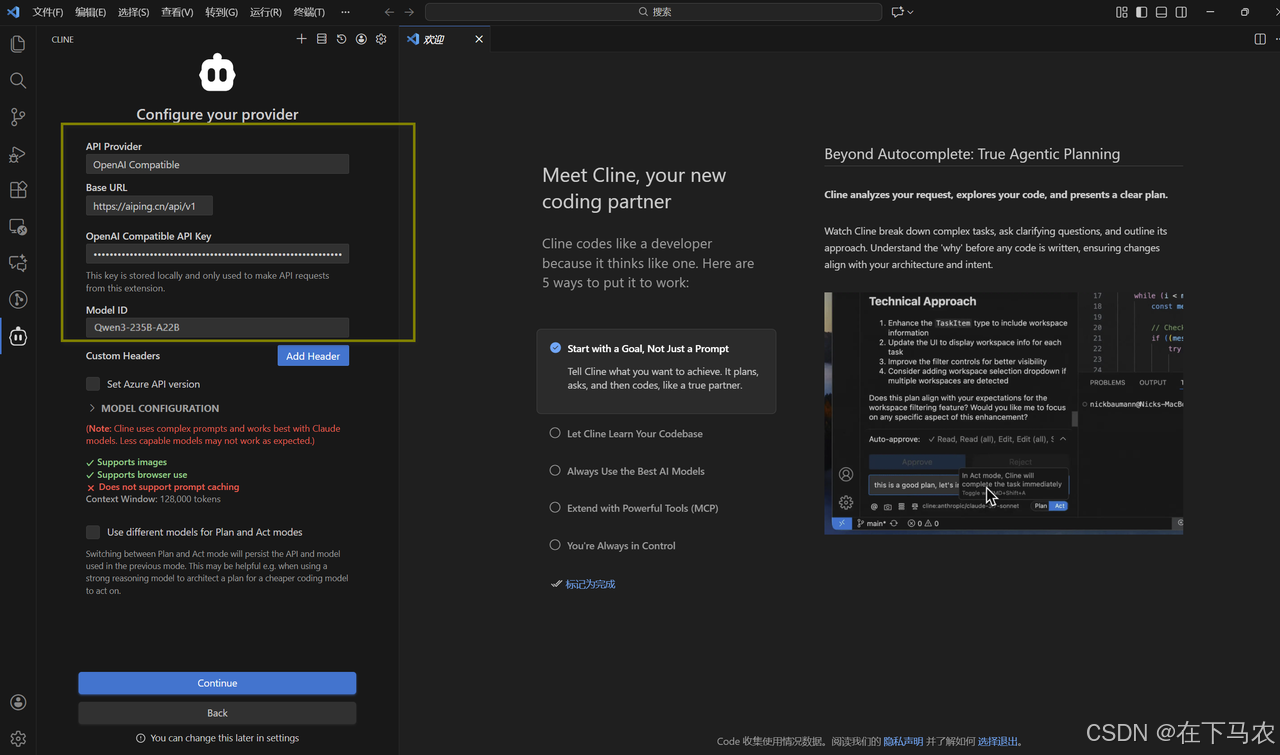Go forward with the title bar arrow
Viewport: 1280px width, 755px height.
410,12
